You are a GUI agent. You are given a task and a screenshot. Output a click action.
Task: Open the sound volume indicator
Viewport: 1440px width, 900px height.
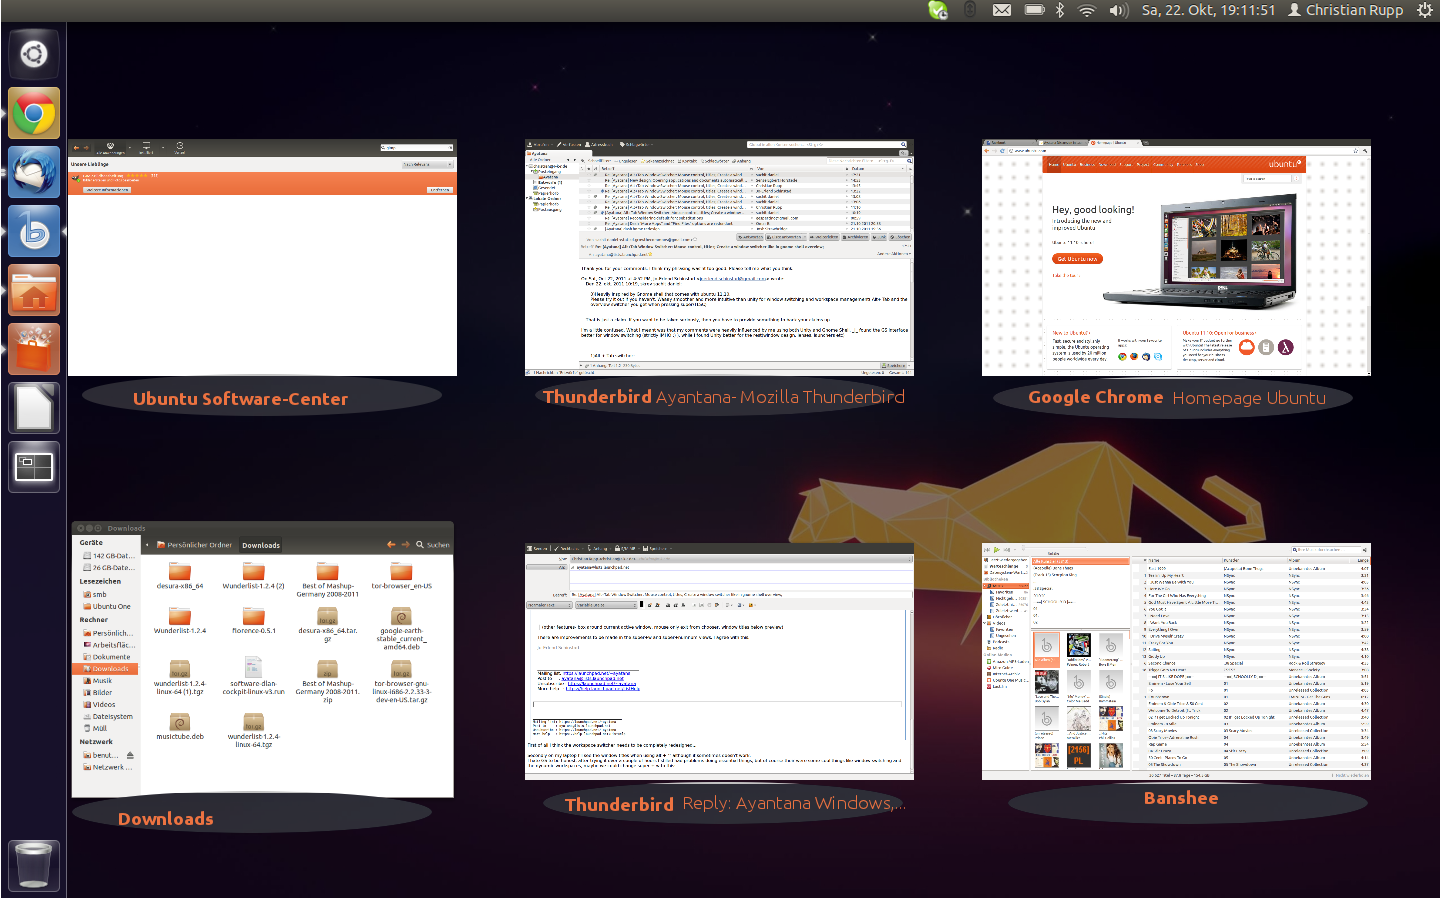click(1118, 10)
